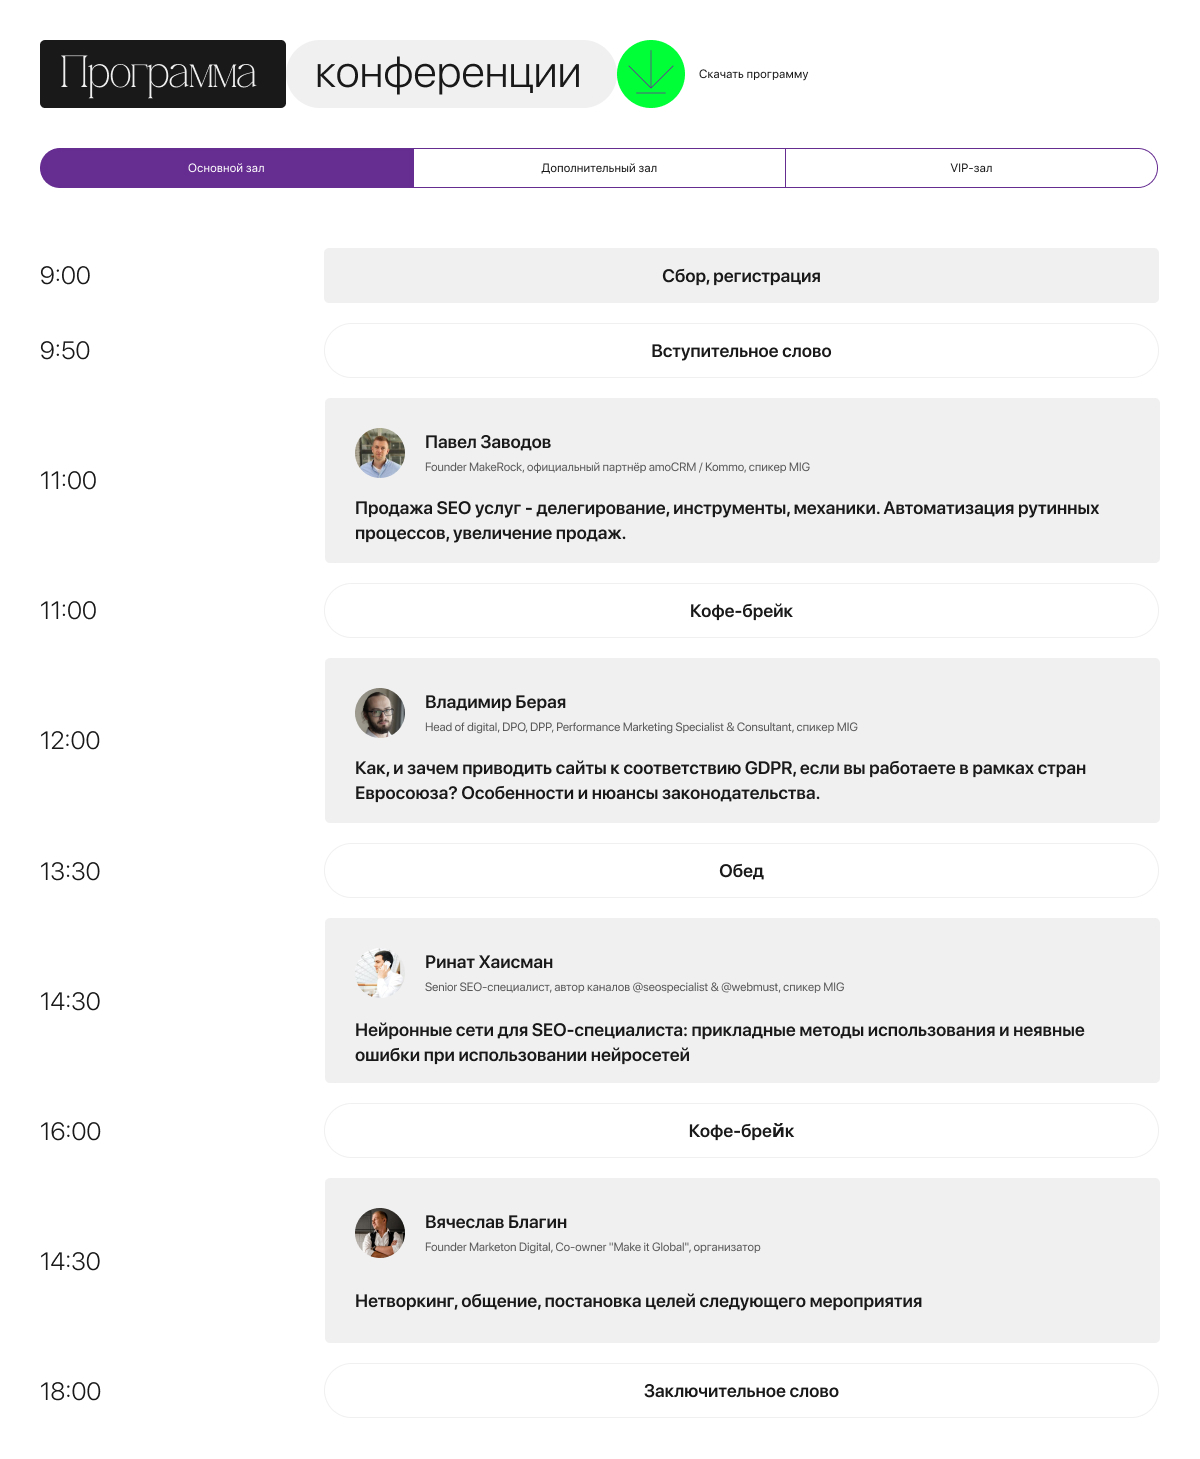Click the Кофе-брейк block at 11:00
Screen dimensions: 1200x1459
coord(741,611)
